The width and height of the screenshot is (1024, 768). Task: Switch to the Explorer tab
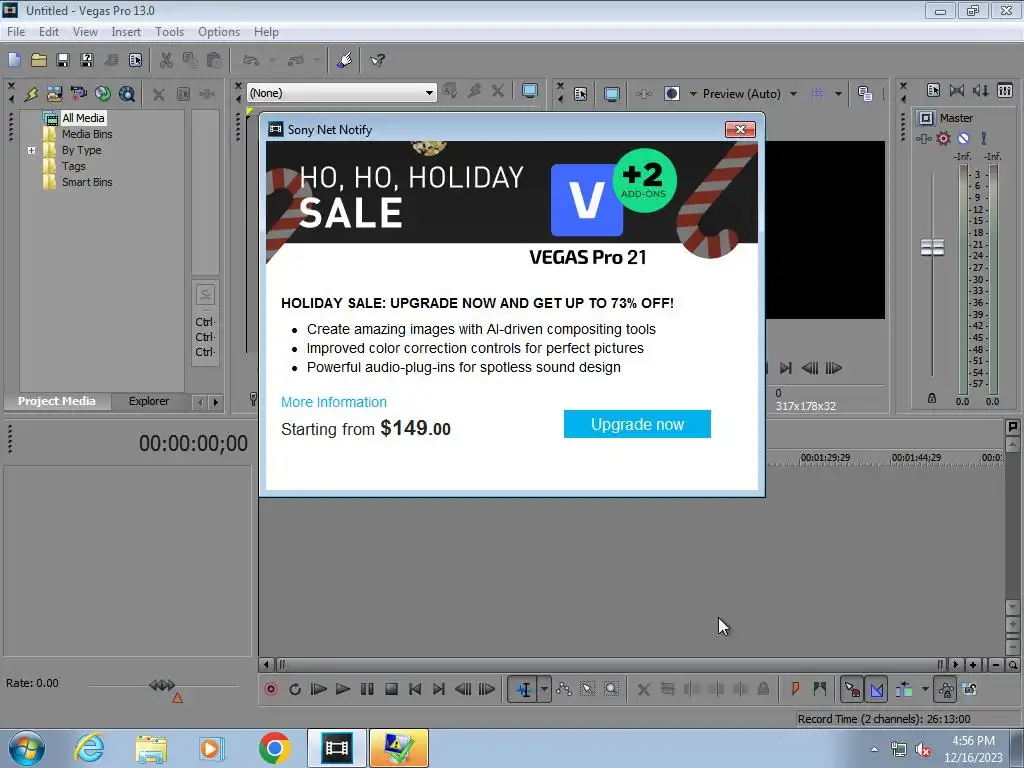[x=149, y=401]
